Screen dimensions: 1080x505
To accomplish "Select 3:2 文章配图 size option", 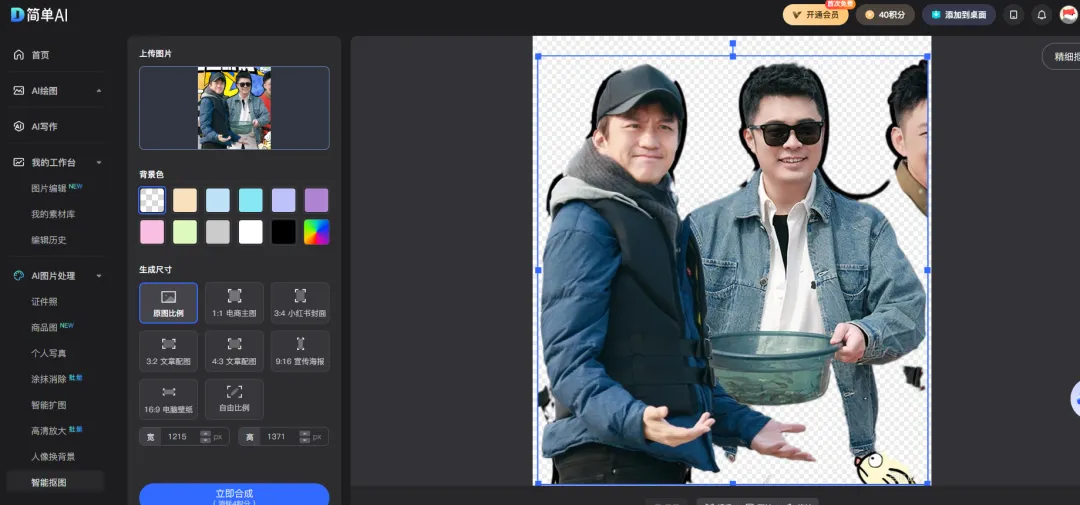I will pos(168,351).
